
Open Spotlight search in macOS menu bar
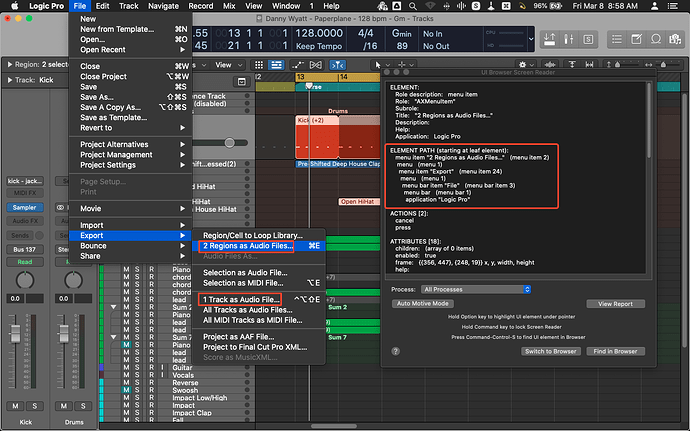pyautogui.click(x=413, y=6)
